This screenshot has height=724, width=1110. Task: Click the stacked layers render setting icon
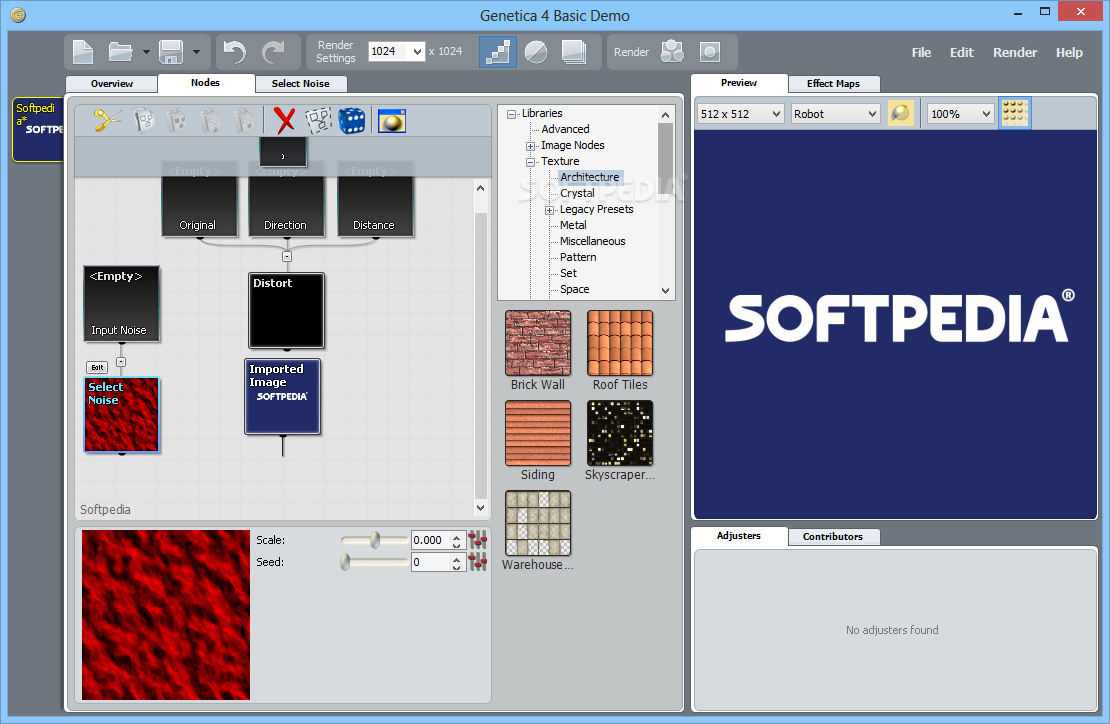[573, 52]
